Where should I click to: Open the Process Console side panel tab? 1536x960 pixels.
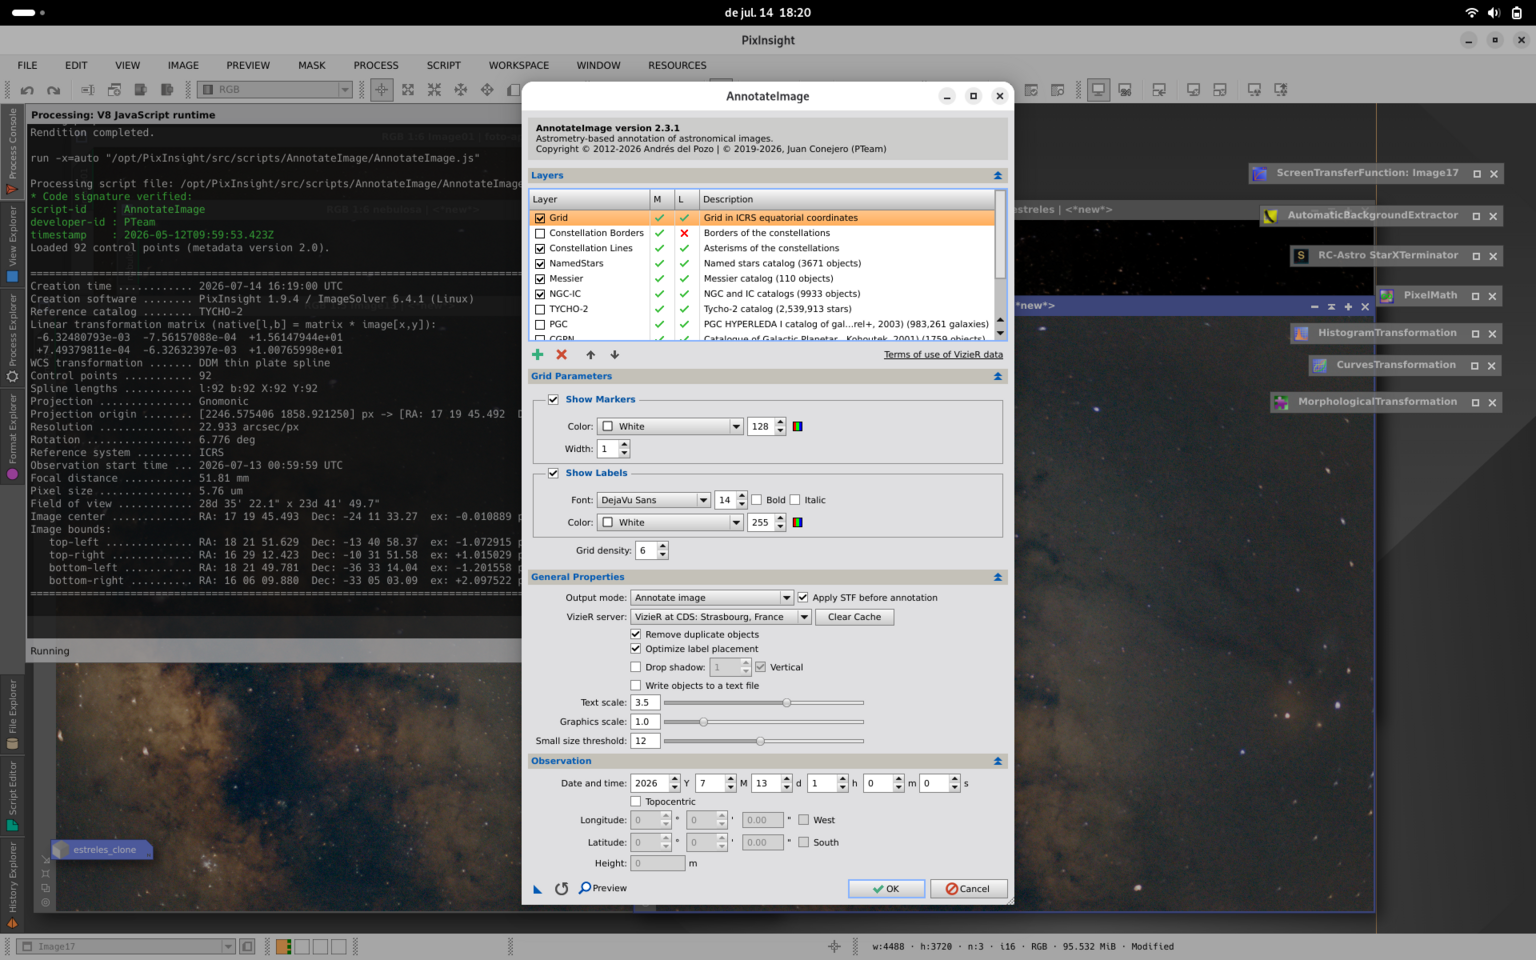tap(12, 150)
